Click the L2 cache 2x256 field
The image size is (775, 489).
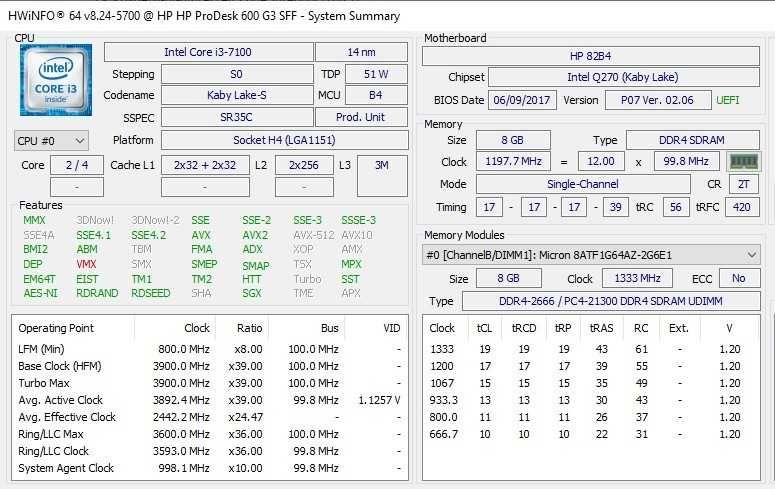pyautogui.click(x=304, y=165)
